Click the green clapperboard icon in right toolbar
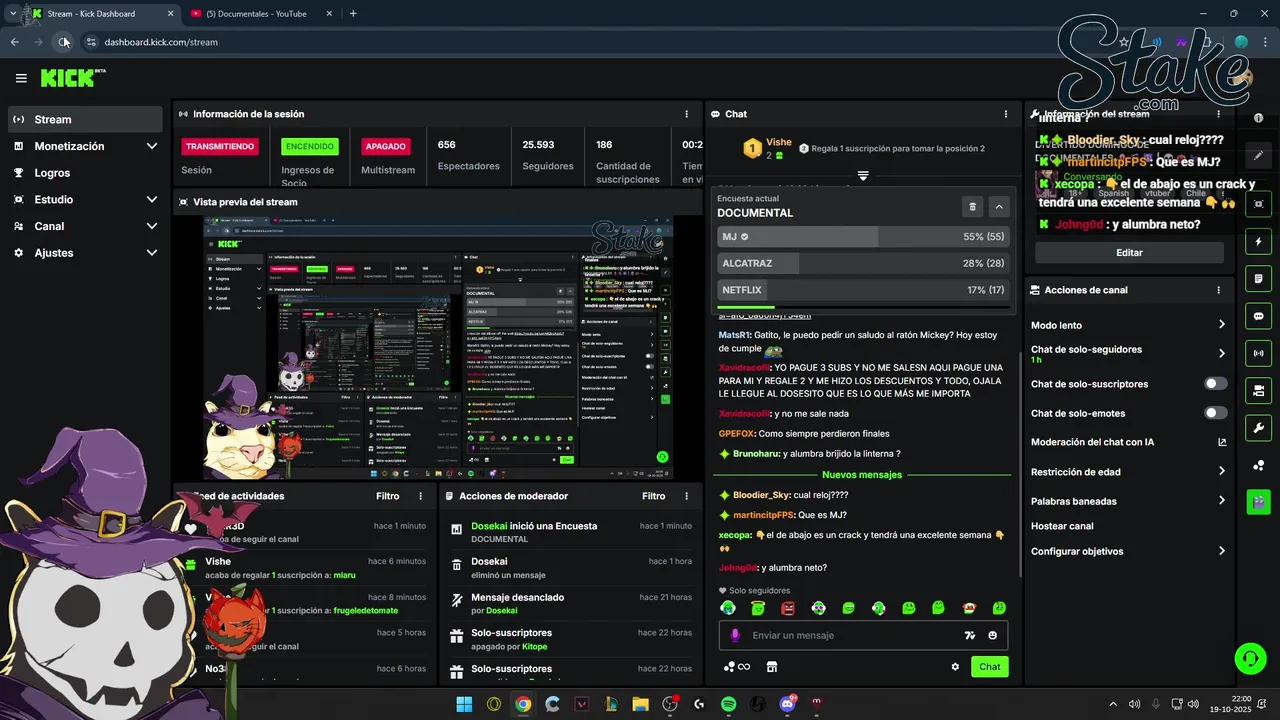 point(1258,502)
